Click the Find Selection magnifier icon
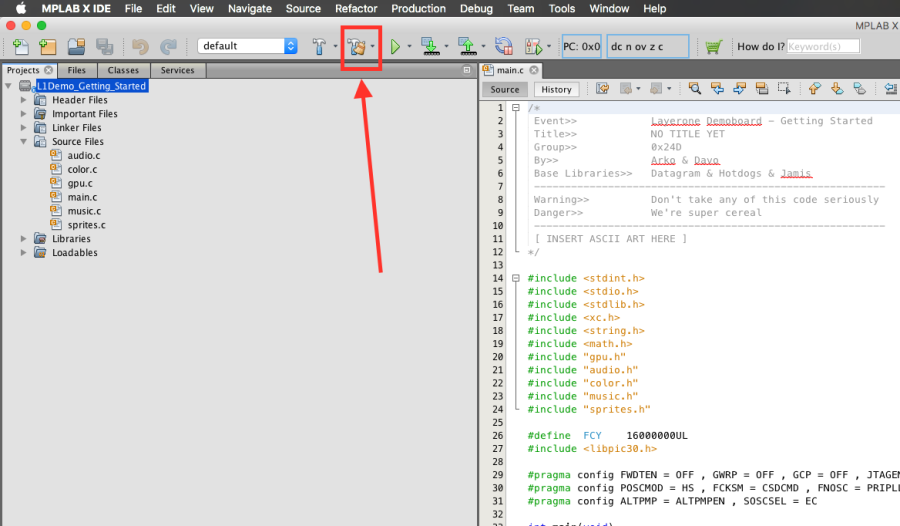This screenshot has width=900, height=526. point(693,89)
